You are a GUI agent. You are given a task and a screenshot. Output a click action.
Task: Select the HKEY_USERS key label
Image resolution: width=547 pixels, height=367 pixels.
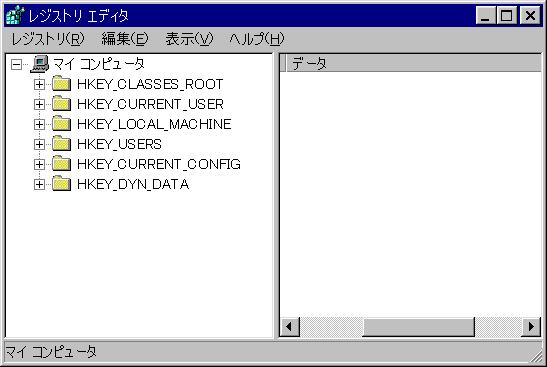119,144
